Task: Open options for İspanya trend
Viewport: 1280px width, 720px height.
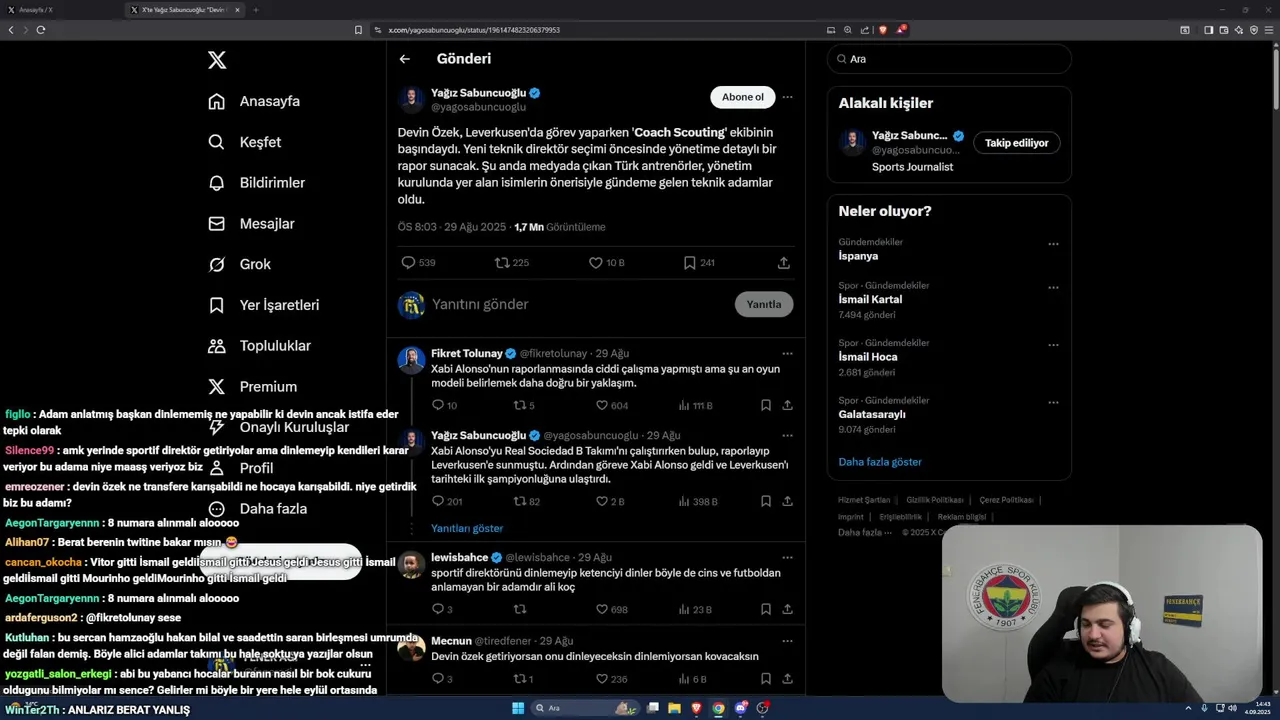Action: tap(1053, 244)
